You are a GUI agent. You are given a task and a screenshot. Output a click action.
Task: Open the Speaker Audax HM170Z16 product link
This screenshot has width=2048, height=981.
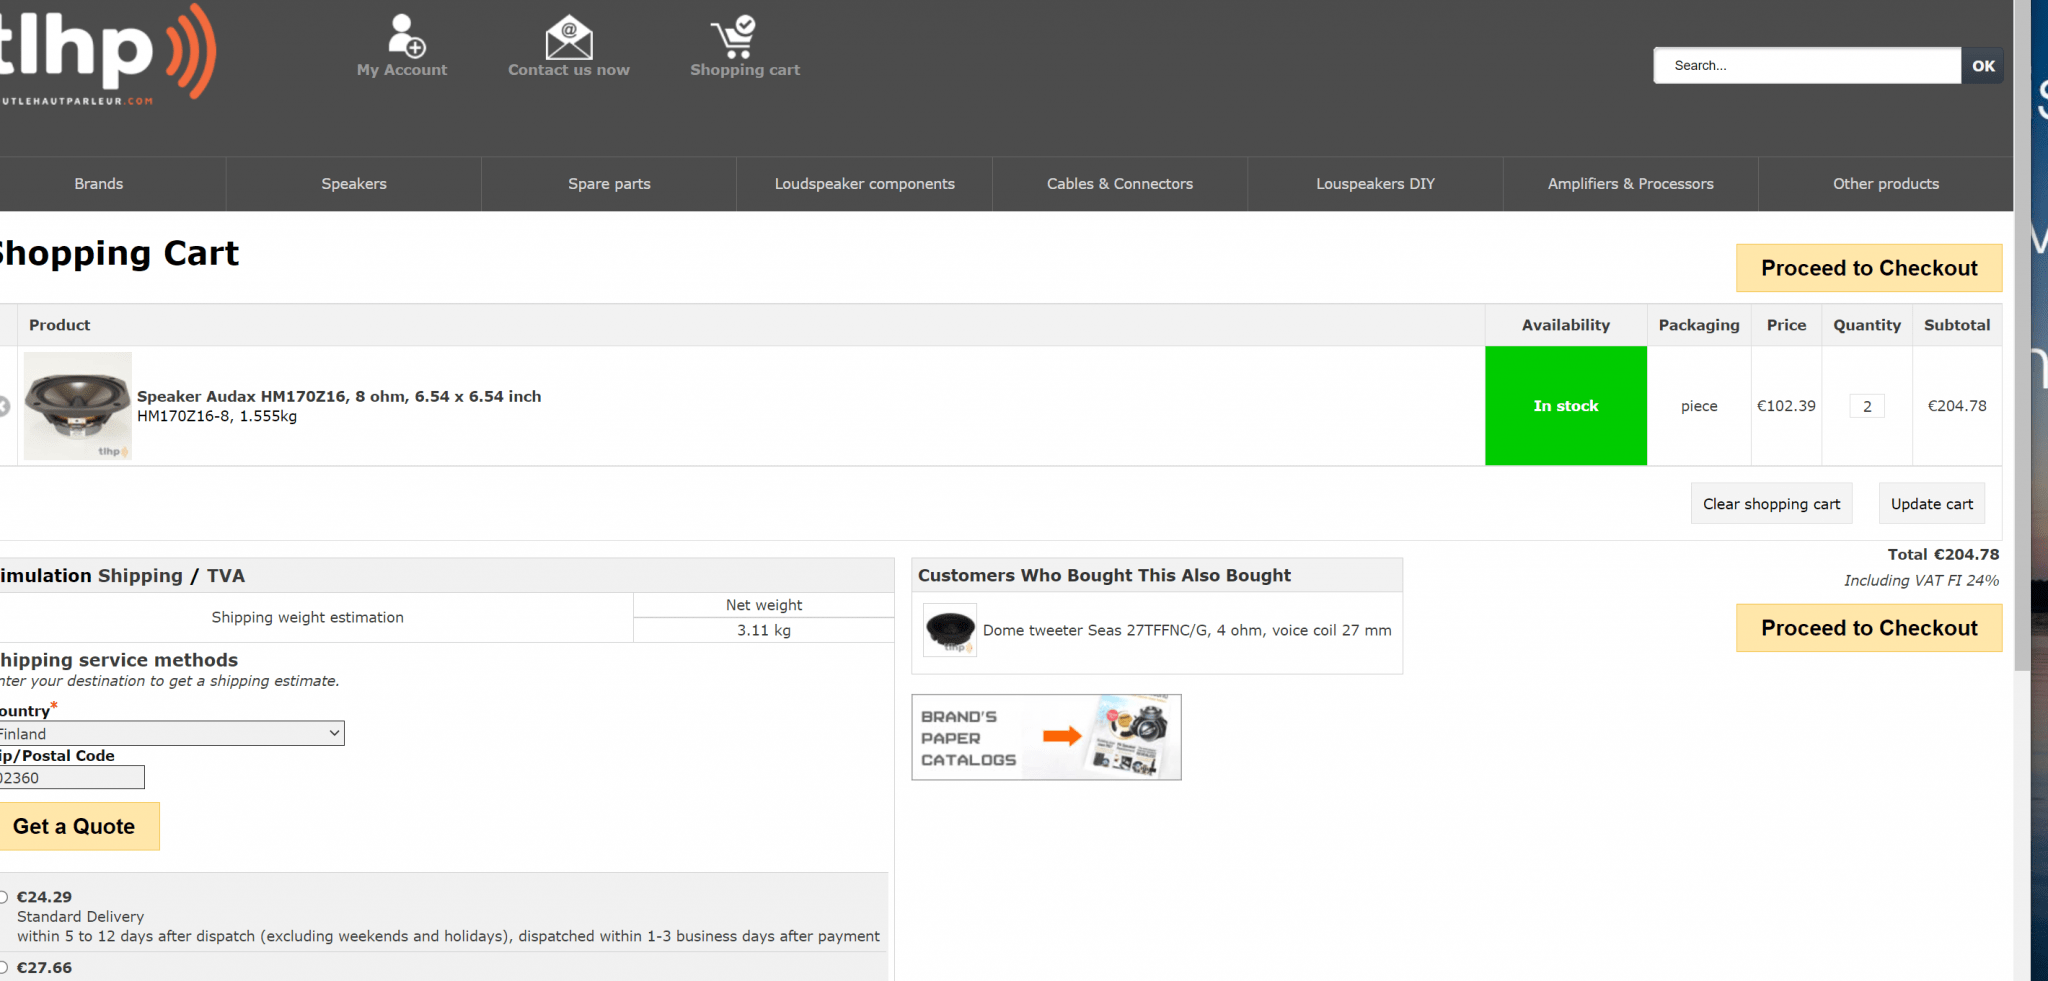tap(339, 396)
